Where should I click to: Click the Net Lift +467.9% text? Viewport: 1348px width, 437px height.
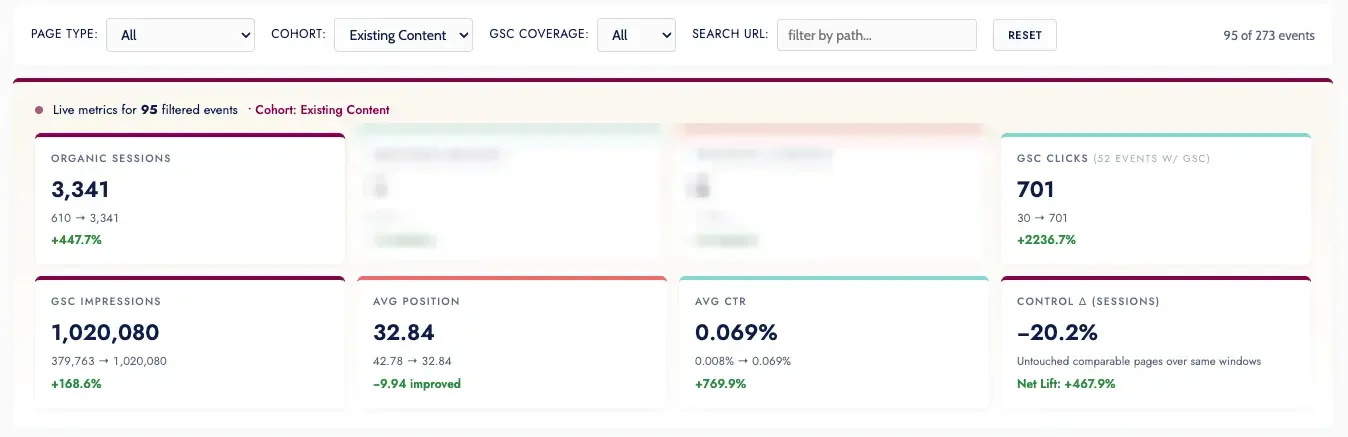1066,383
